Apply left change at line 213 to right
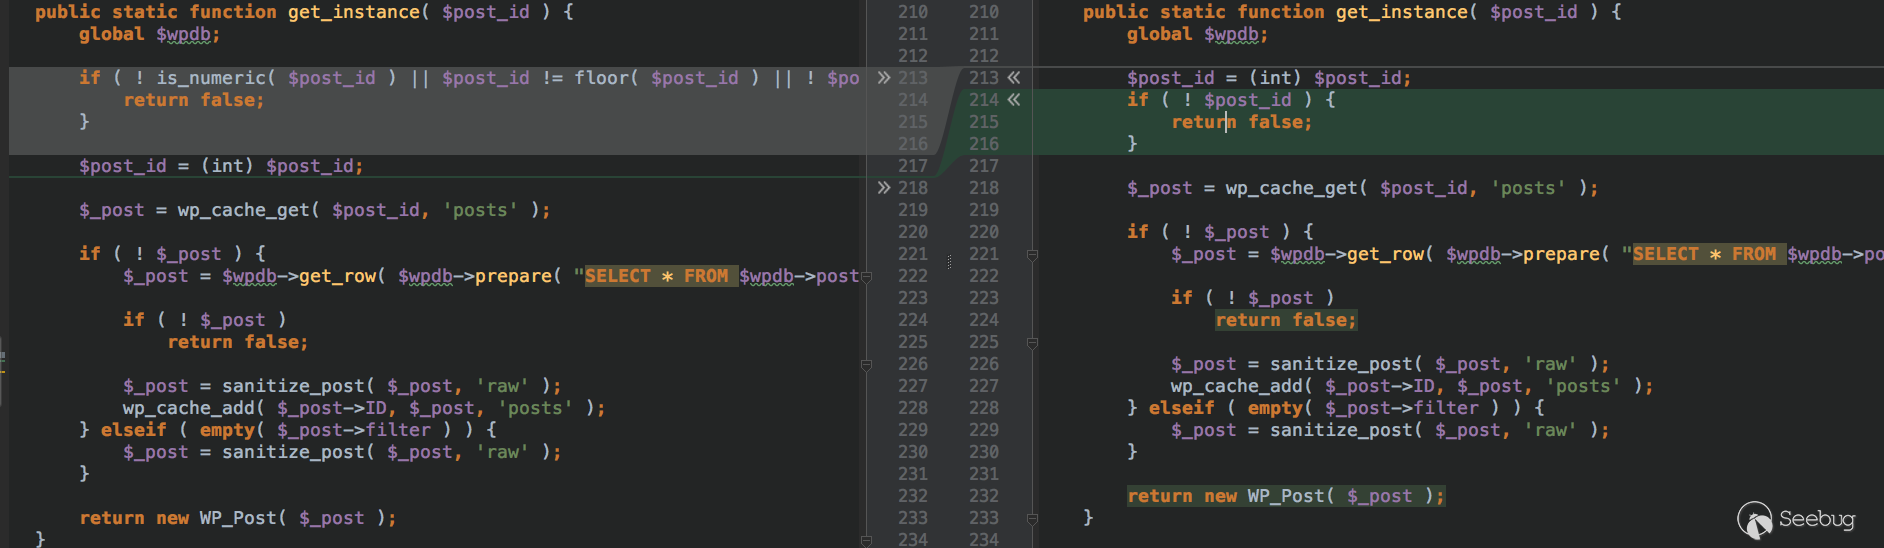 tap(884, 77)
